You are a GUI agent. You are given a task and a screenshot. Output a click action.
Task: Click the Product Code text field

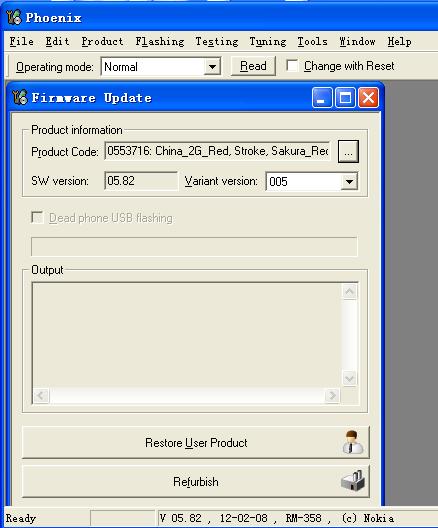point(217,151)
